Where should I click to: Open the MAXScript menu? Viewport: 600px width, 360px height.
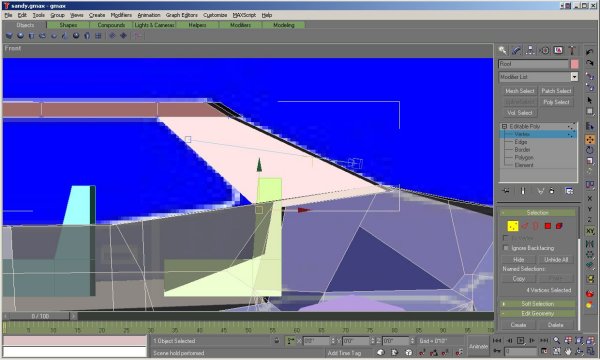pyautogui.click(x=244, y=15)
